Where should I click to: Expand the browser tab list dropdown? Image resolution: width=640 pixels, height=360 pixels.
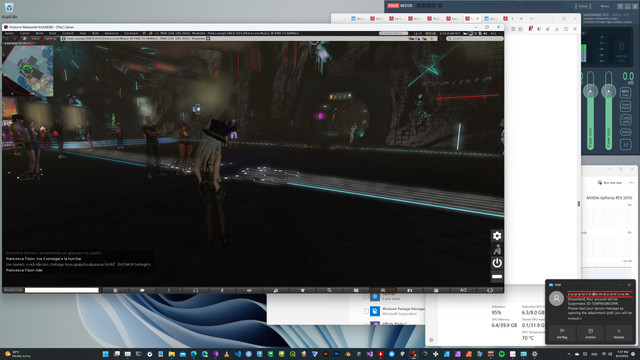(531, 19)
